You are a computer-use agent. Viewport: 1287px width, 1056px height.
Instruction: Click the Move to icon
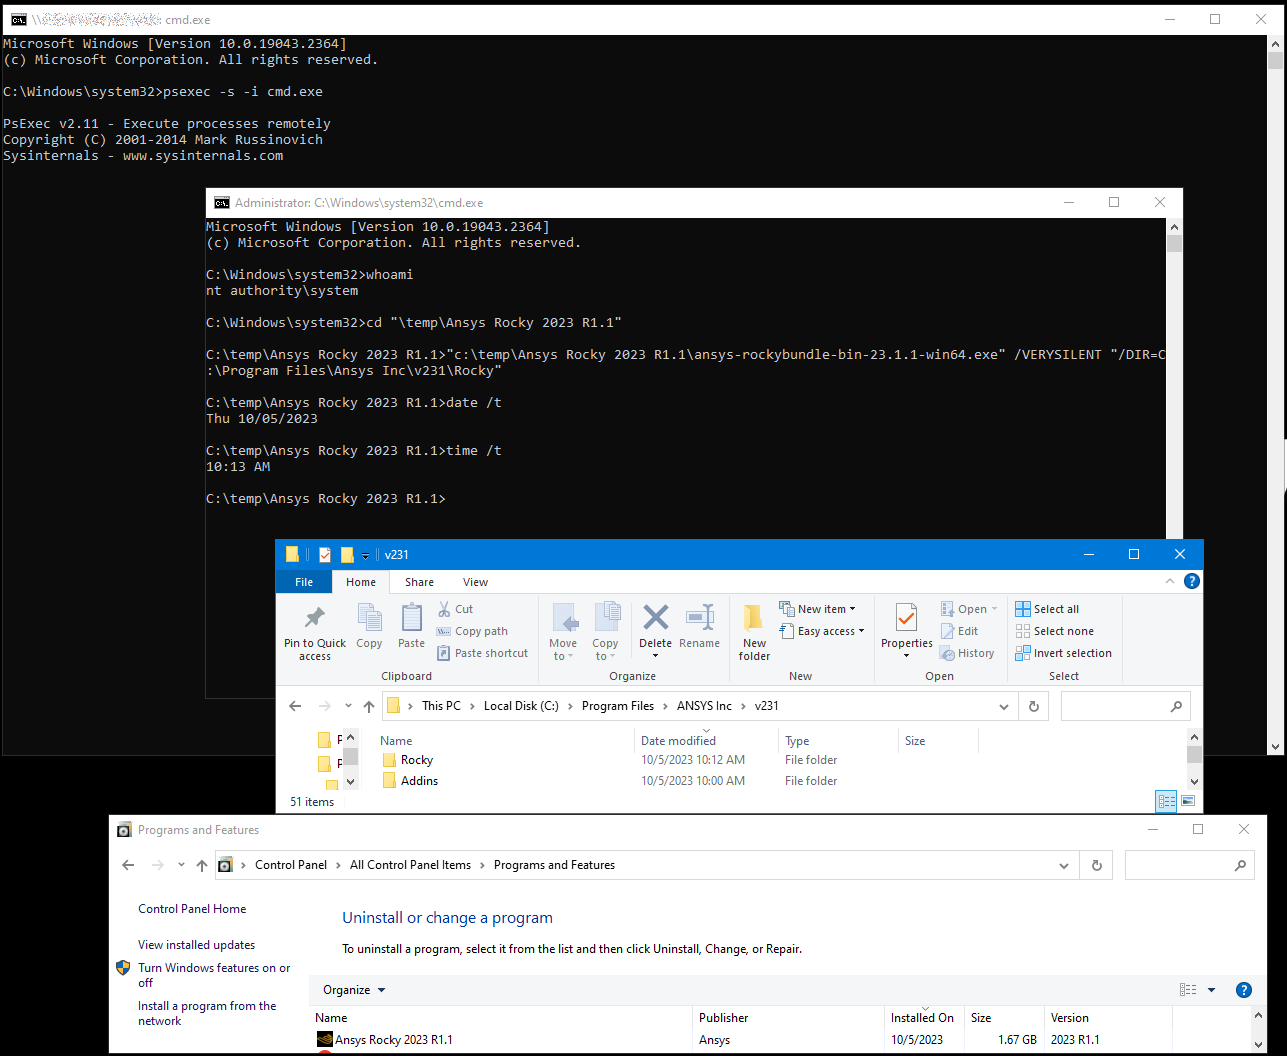pos(564,617)
